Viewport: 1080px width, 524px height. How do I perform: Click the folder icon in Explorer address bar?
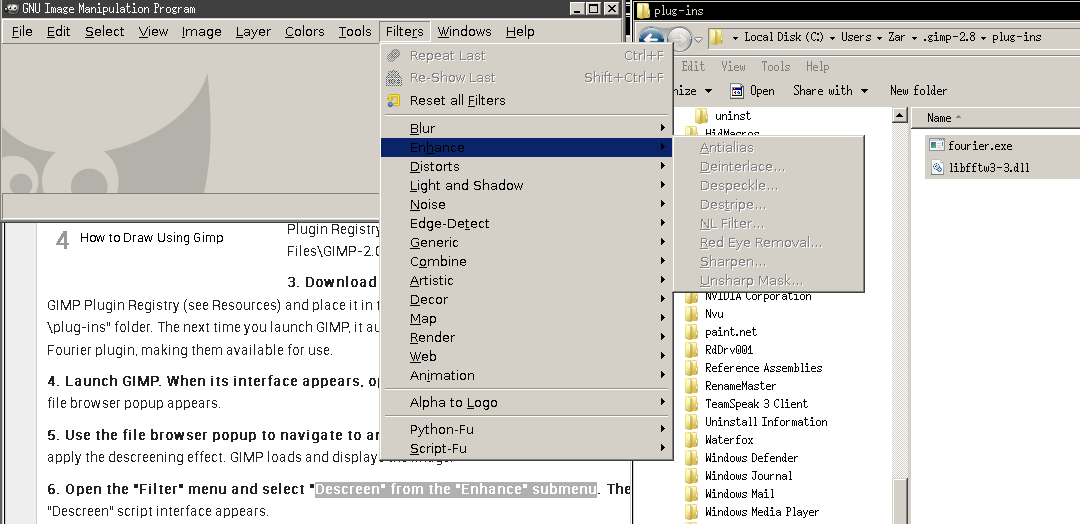point(716,37)
